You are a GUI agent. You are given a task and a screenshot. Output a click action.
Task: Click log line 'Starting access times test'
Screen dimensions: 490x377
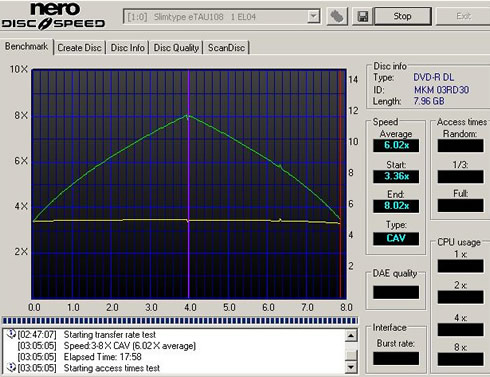(112, 368)
